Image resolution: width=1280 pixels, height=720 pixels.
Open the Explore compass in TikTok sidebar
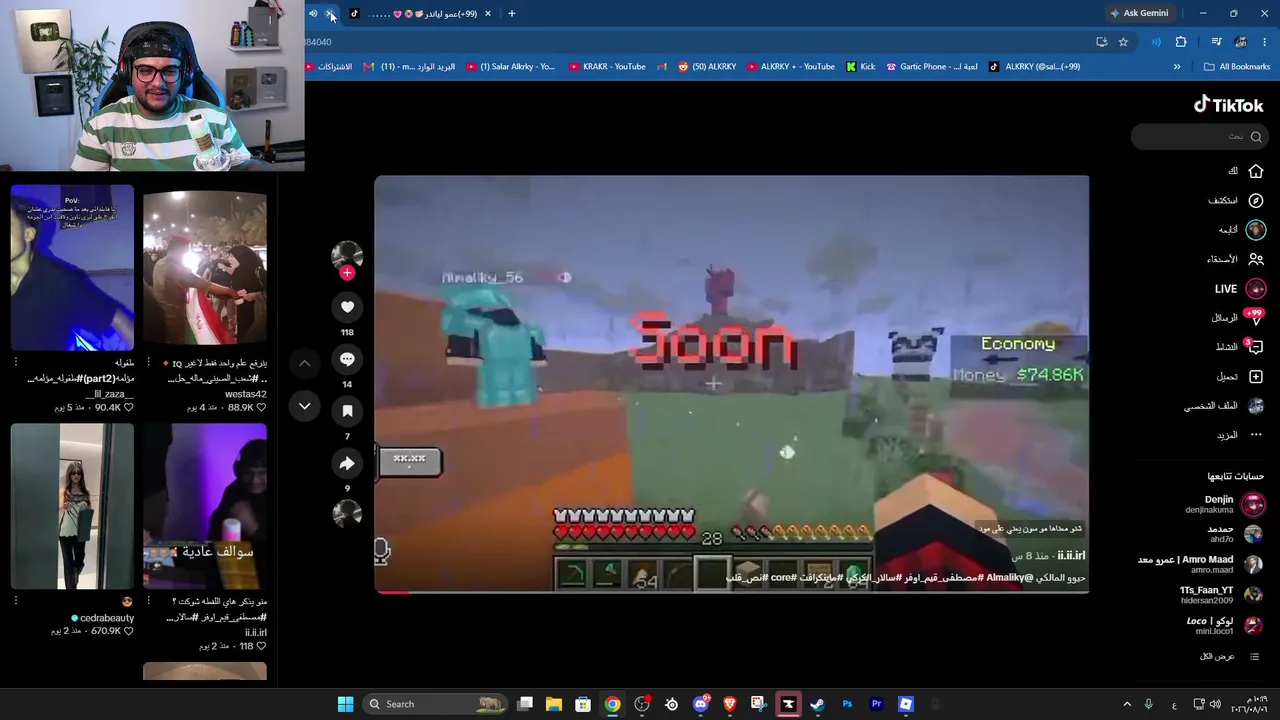point(1256,200)
